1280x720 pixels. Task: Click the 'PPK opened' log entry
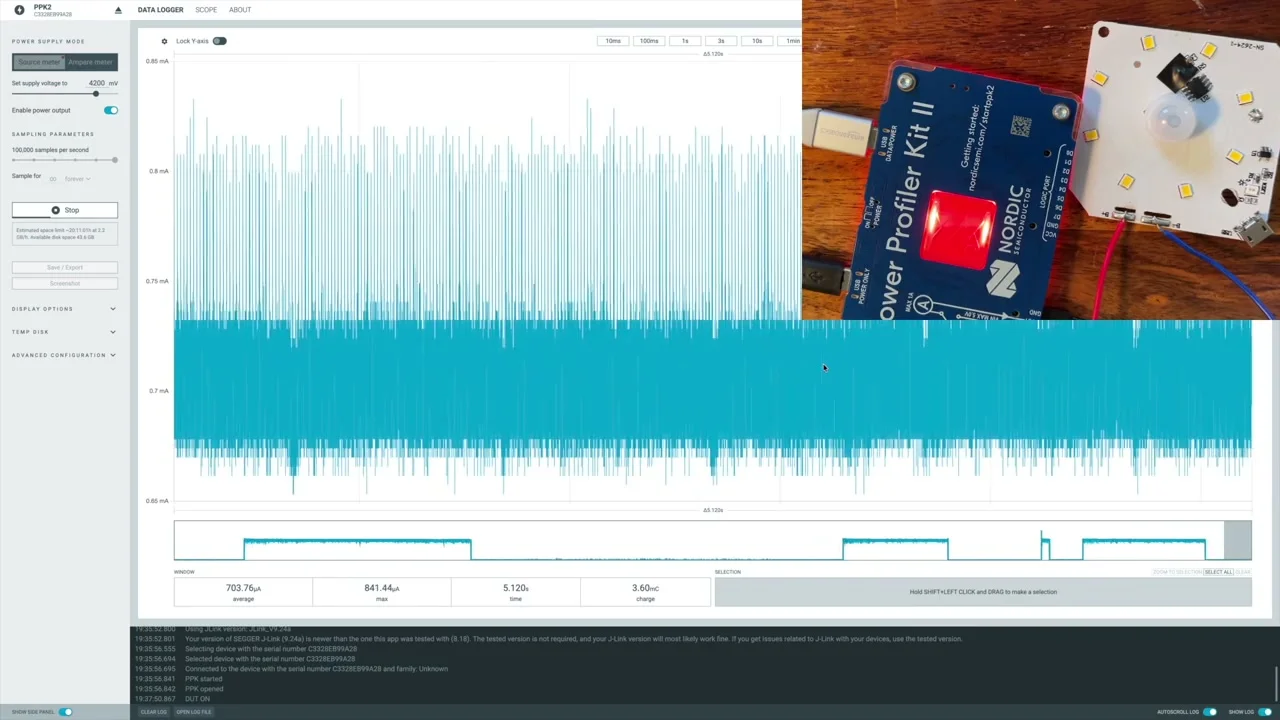pyautogui.click(x=204, y=689)
